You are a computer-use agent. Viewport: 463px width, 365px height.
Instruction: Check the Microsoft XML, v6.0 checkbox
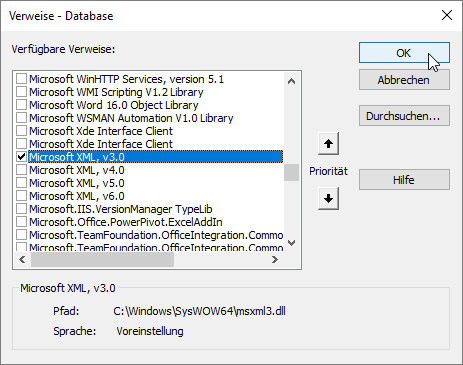[22, 196]
